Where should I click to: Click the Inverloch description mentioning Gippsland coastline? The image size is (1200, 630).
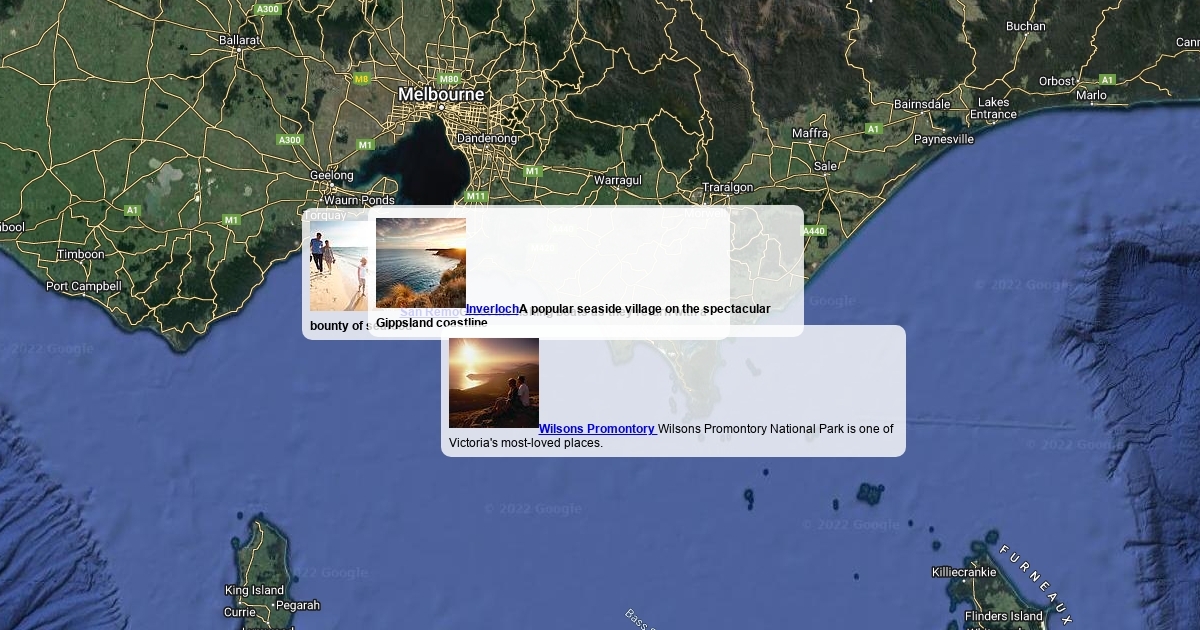(x=573, y=316)
